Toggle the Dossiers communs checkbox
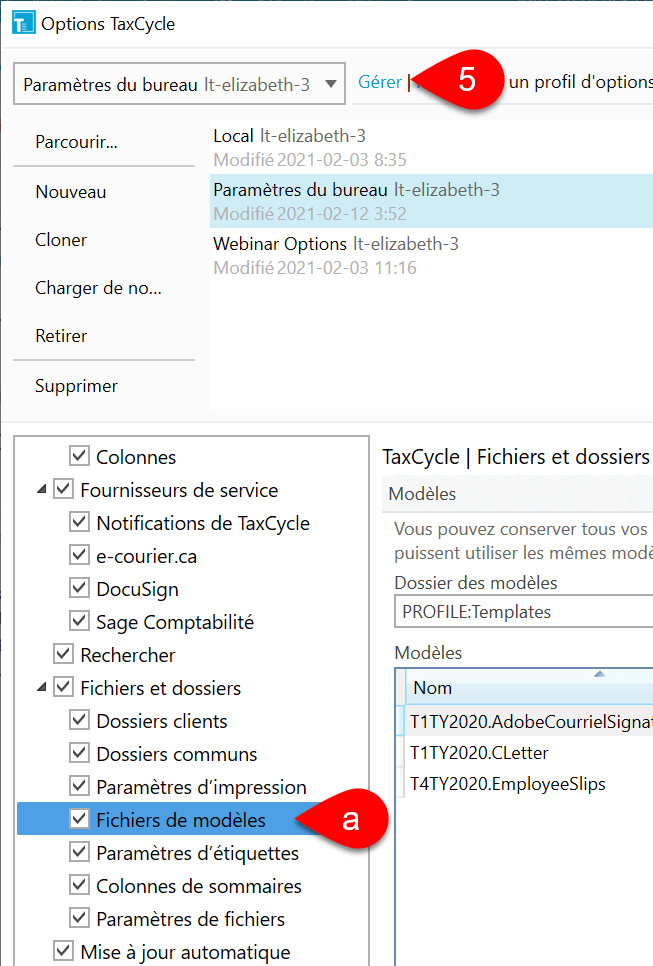Screen dimensions: 653x966 coord(79,753)
